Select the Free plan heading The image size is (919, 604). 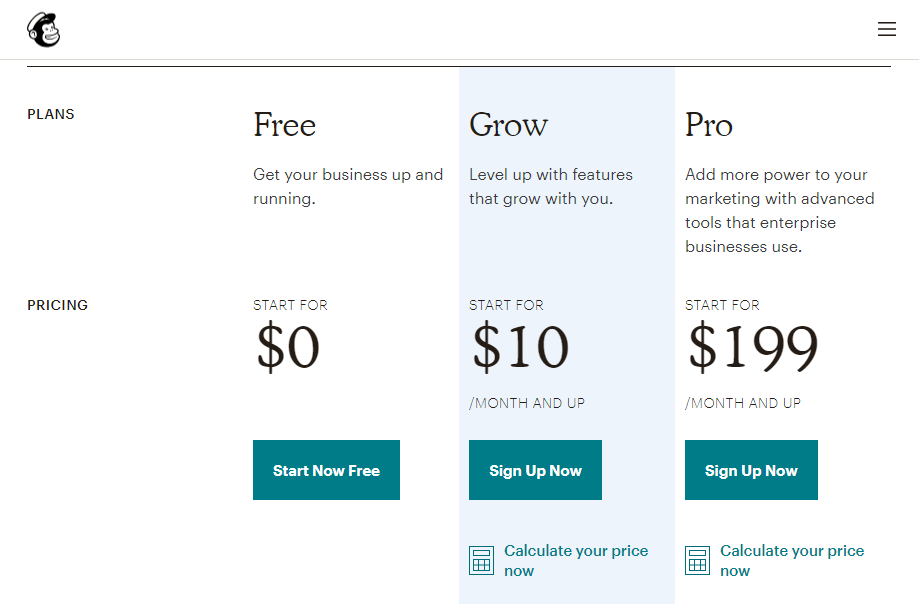tap(285, 125)
